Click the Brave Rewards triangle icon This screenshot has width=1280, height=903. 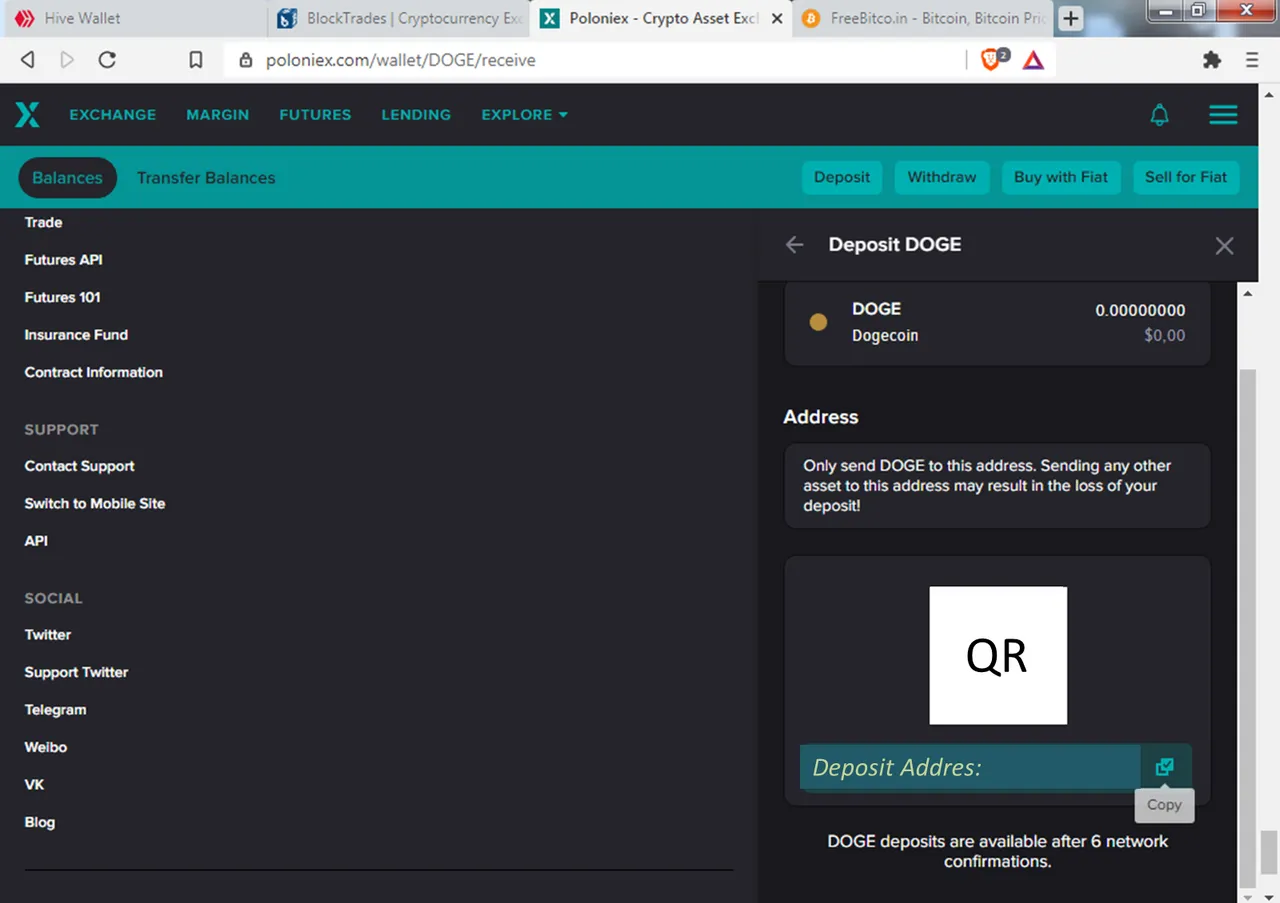pyautogui.click(x=1033, y=60)
